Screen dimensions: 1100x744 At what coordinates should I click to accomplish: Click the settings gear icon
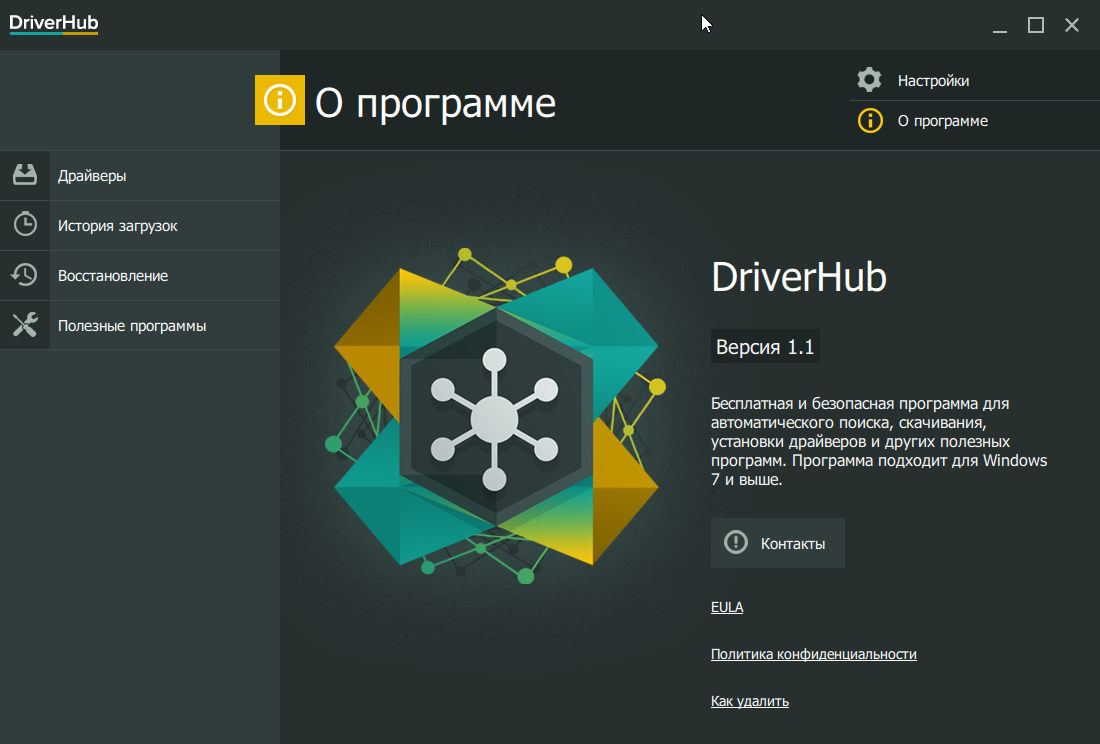coord(870,80)
